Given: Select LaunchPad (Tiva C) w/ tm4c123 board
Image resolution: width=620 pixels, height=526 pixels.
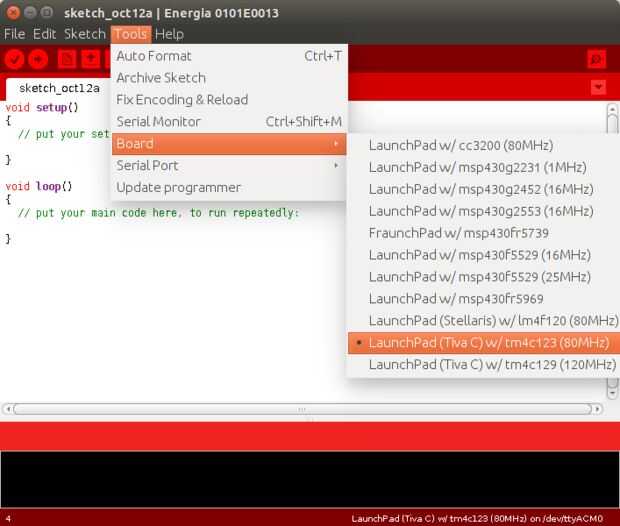Looking at the screenshot, I should click(x=484, y=343).
